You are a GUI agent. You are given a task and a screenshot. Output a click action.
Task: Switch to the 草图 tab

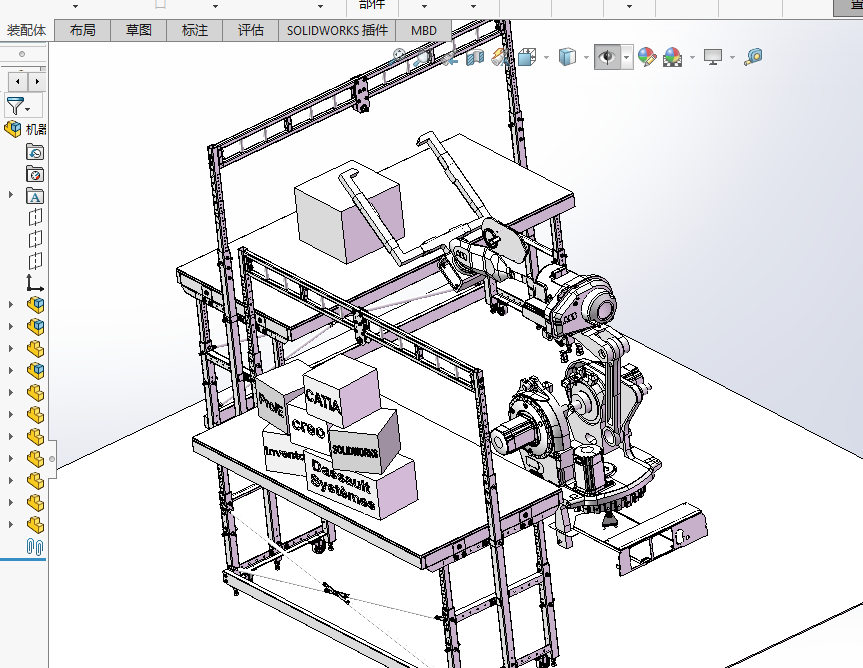139,30
